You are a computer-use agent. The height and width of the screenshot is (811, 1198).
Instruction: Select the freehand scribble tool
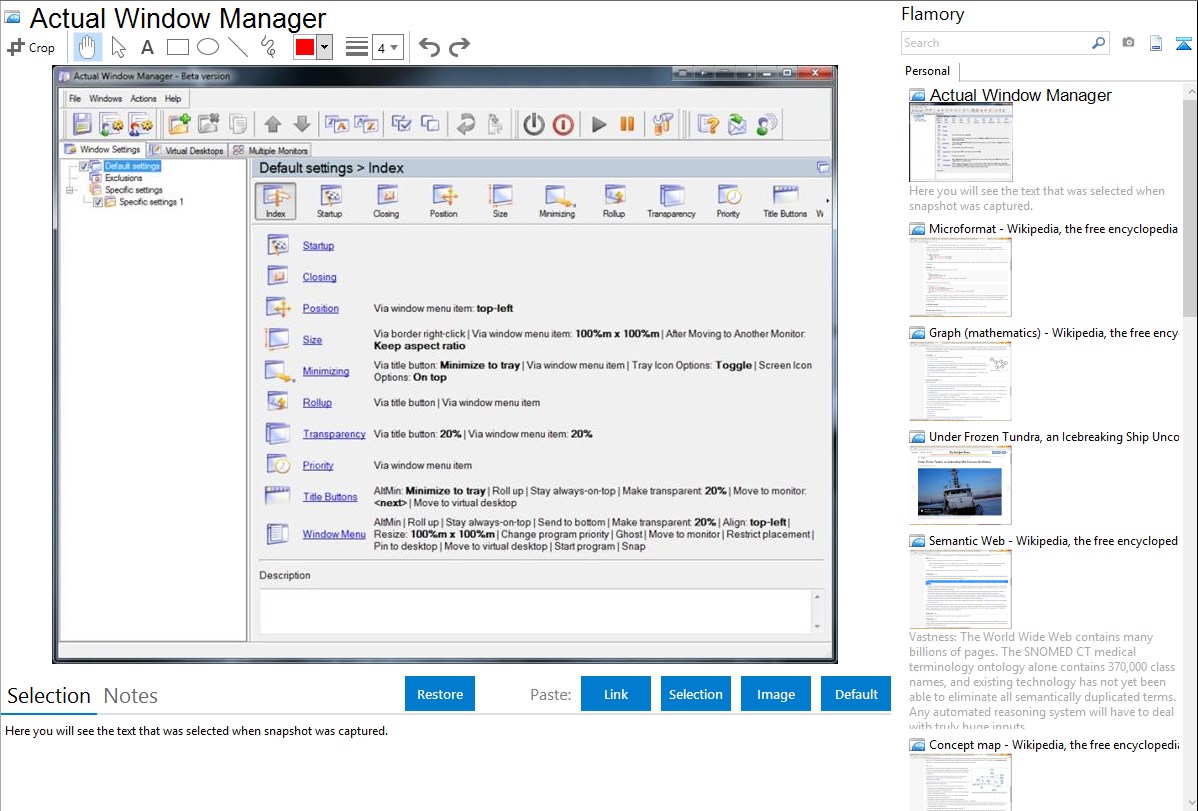[x=268, y=47]
